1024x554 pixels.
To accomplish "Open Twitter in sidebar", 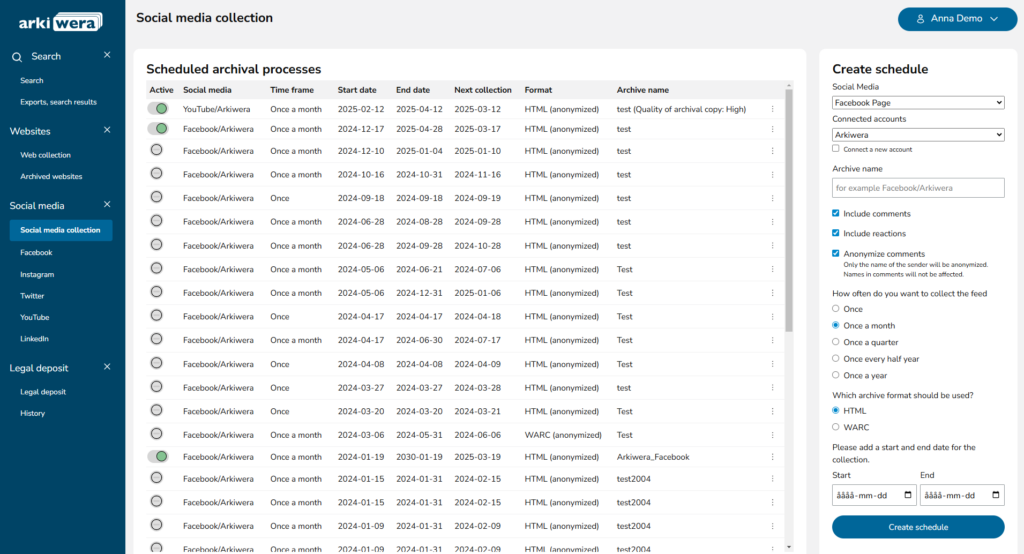I will pyautogui.click(x=32, y=296).
